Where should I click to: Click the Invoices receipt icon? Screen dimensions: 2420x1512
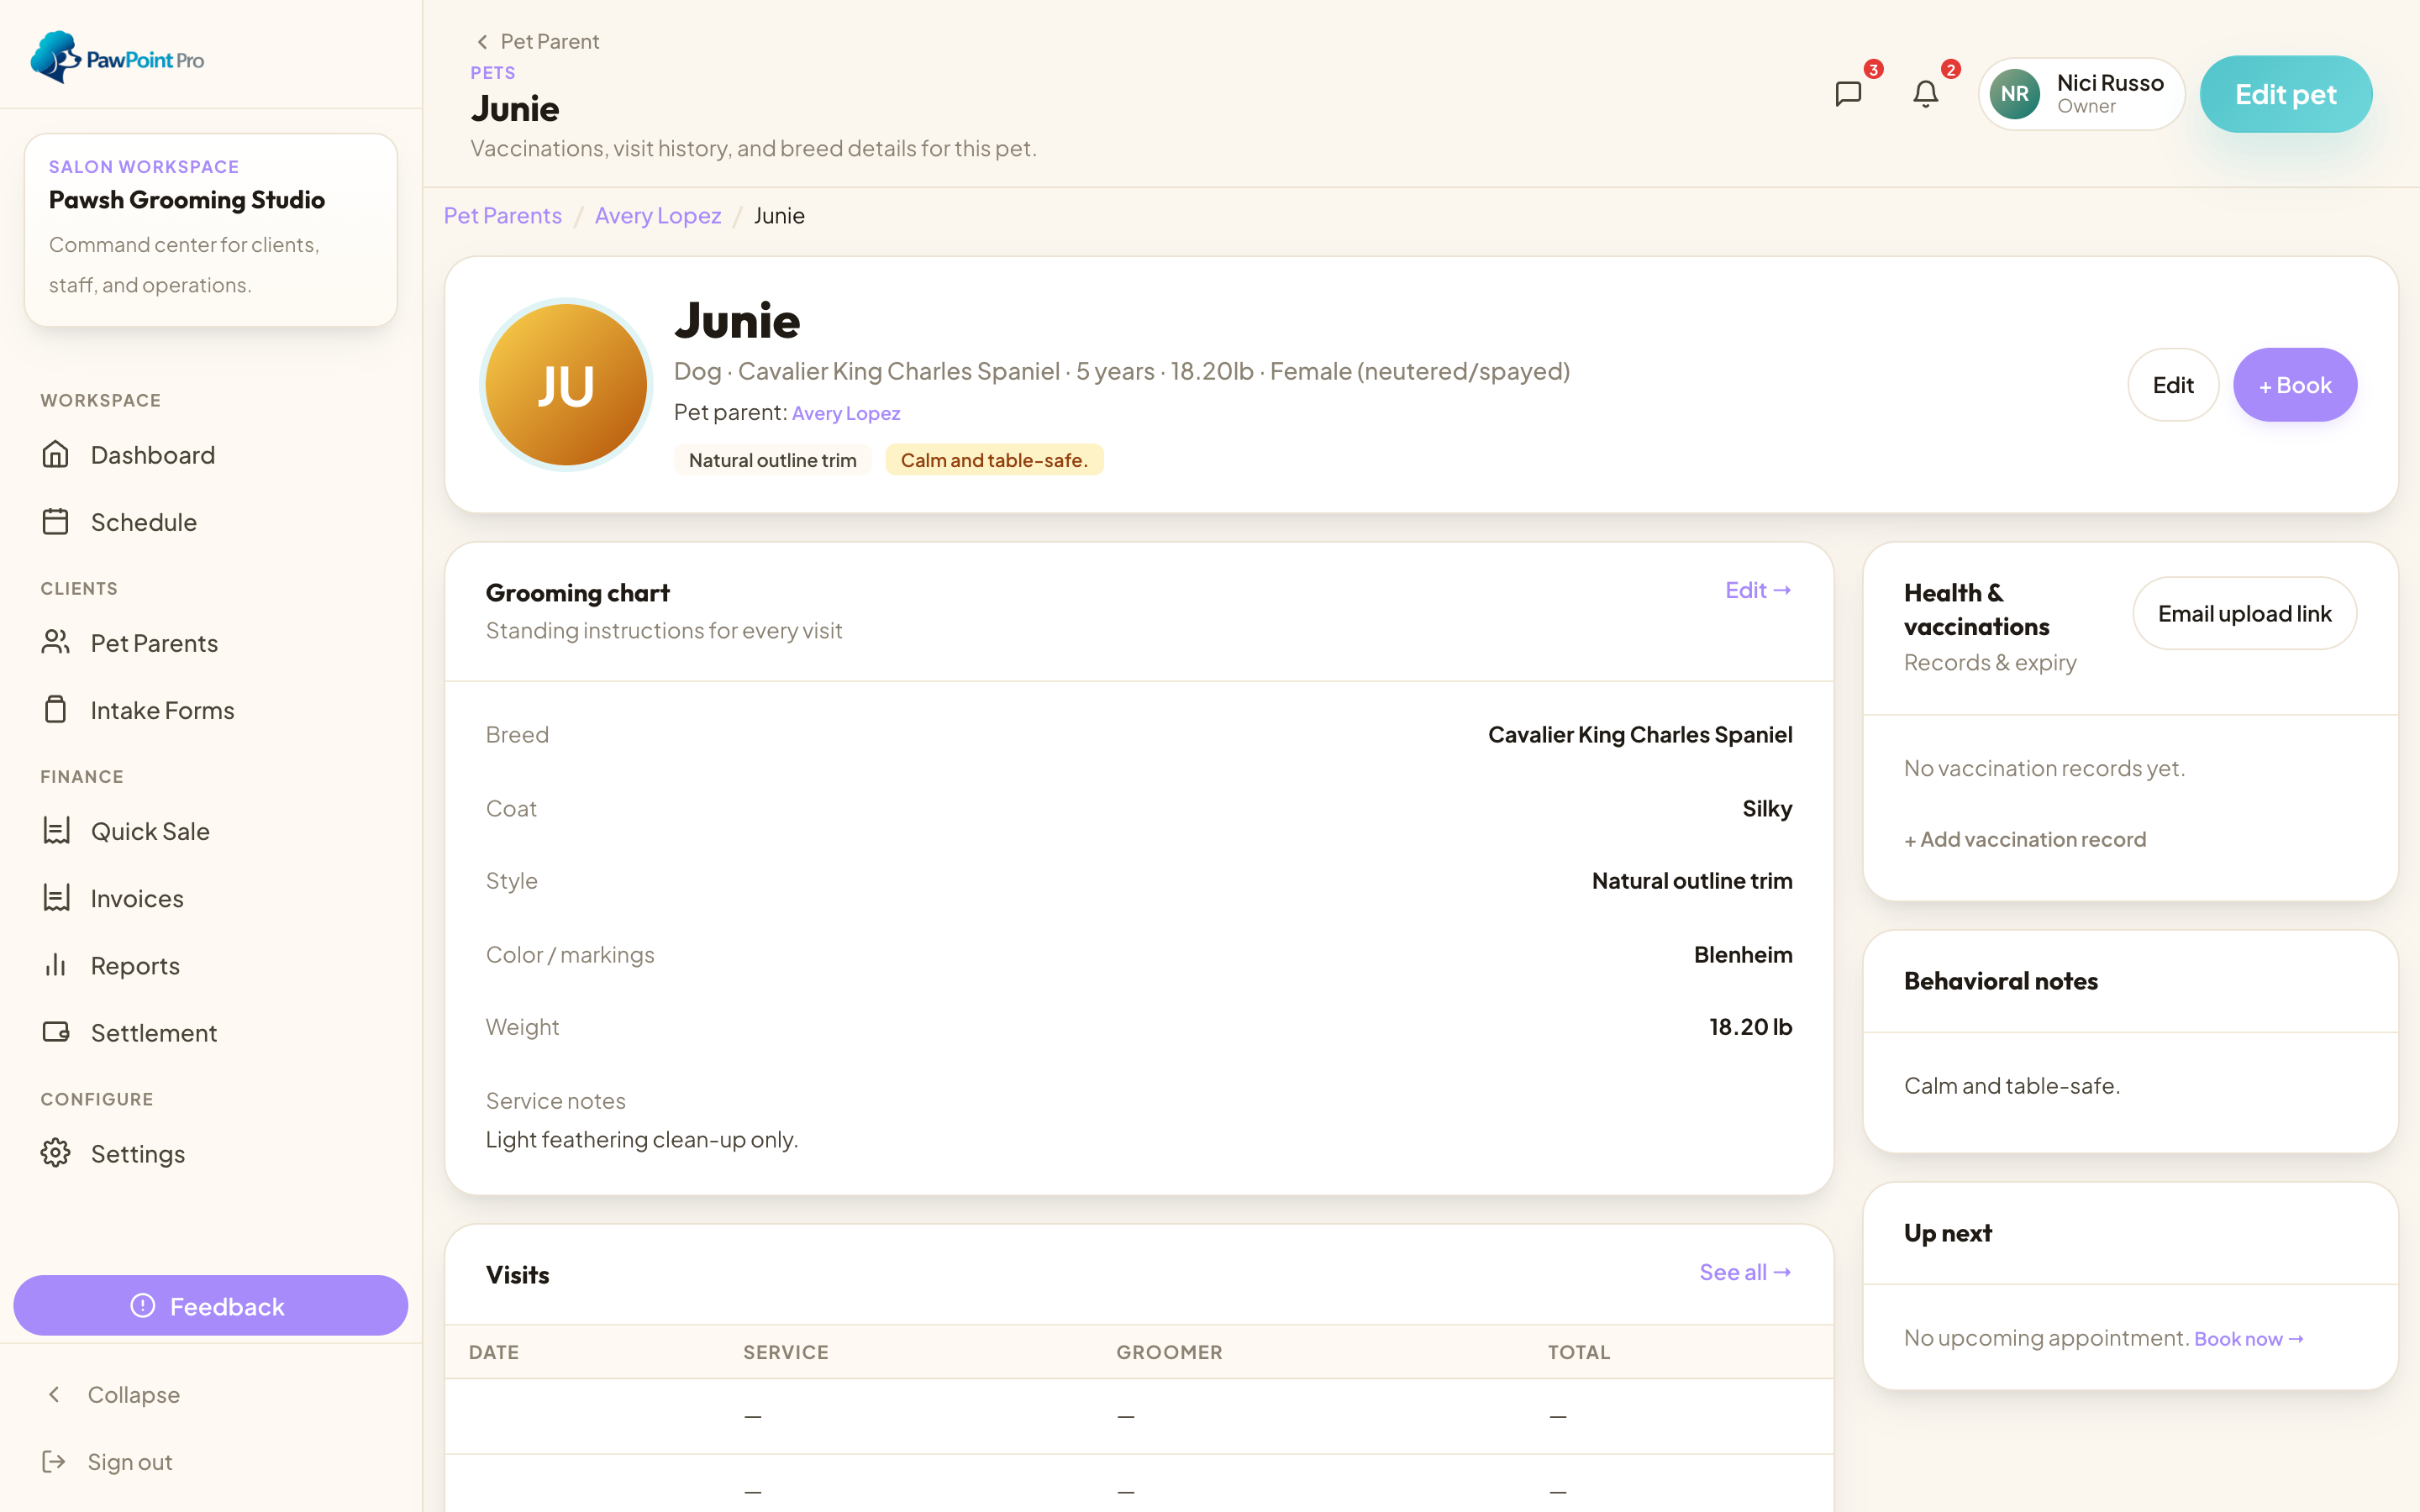coord(56,898)
